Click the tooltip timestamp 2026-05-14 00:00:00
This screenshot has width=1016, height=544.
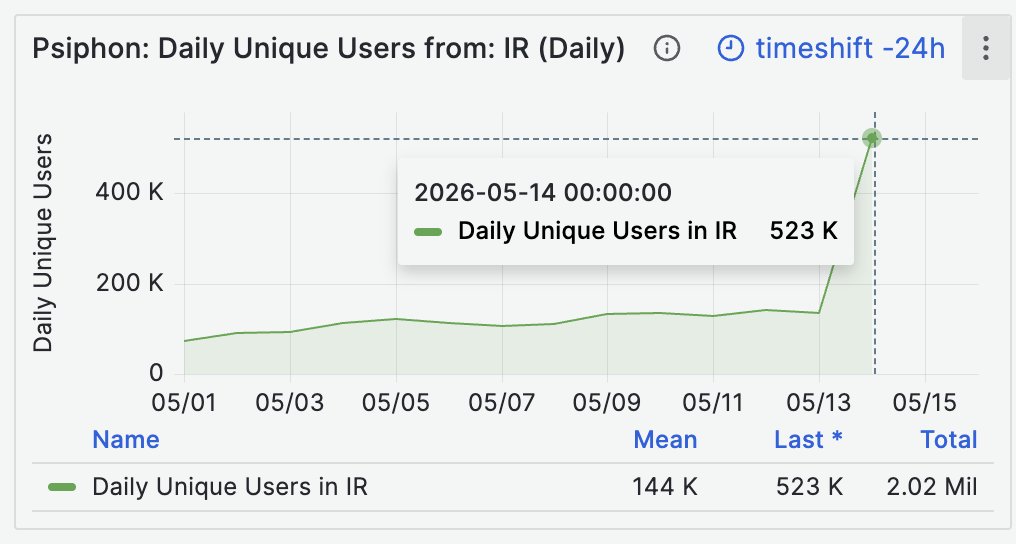[543, 193]
